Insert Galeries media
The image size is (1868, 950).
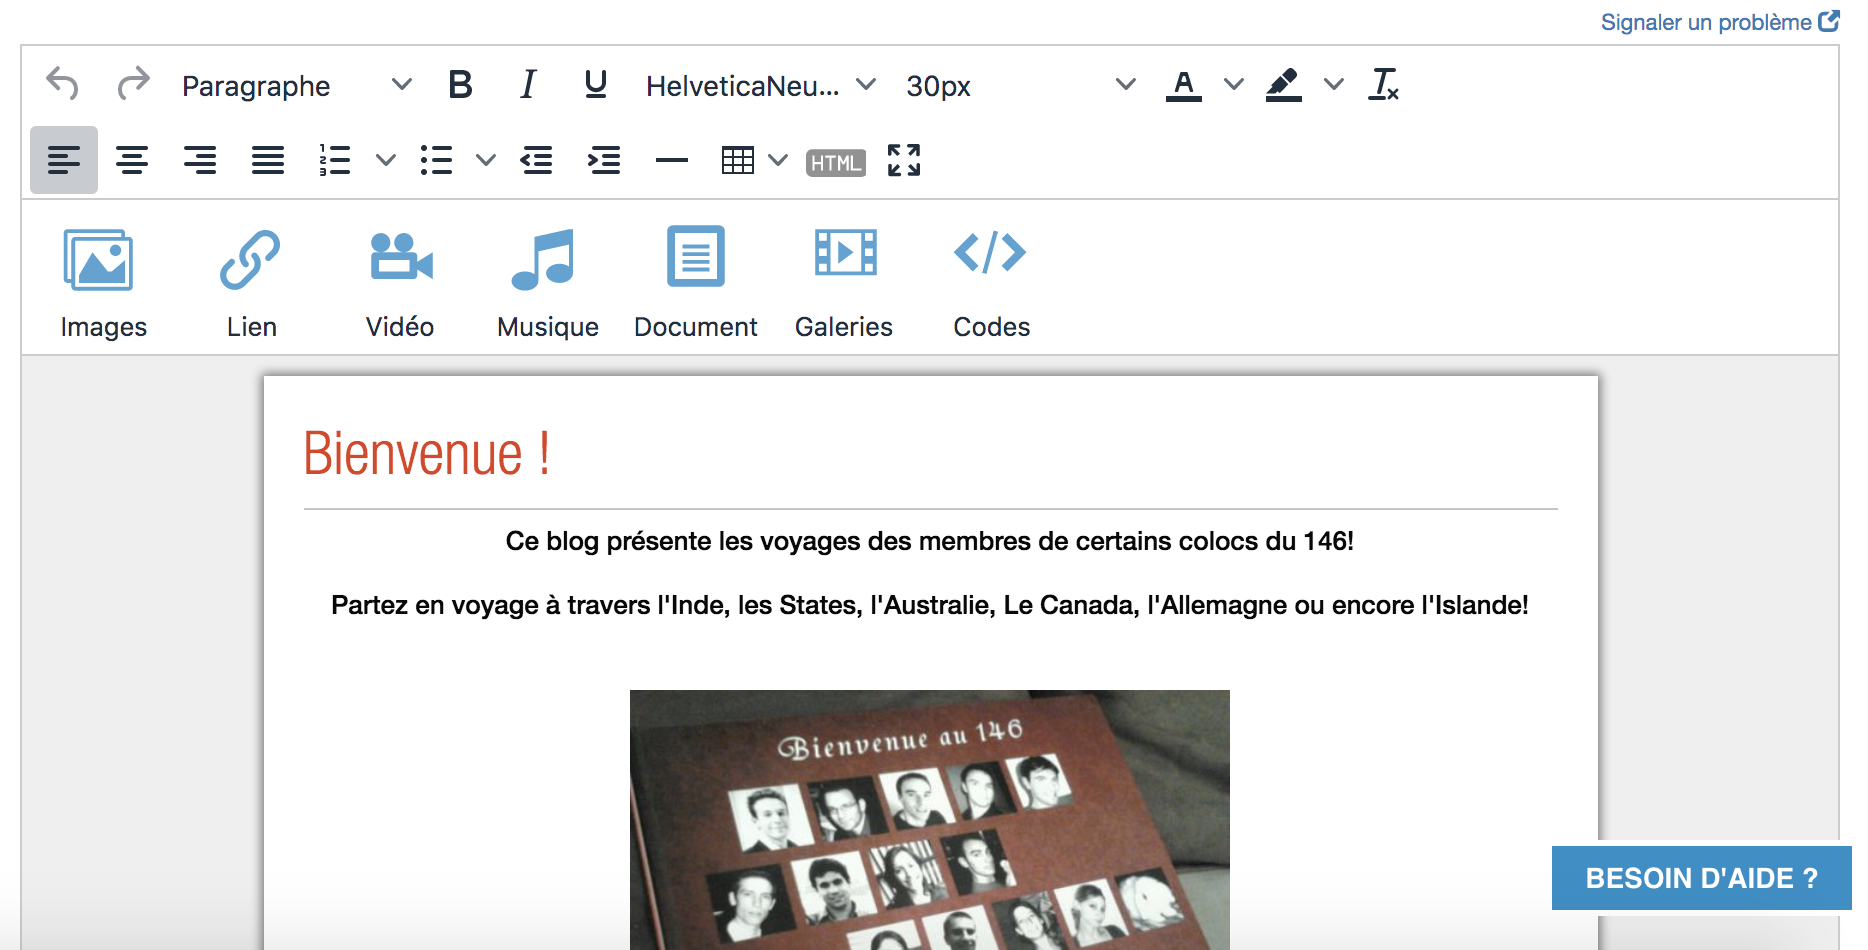844,282
